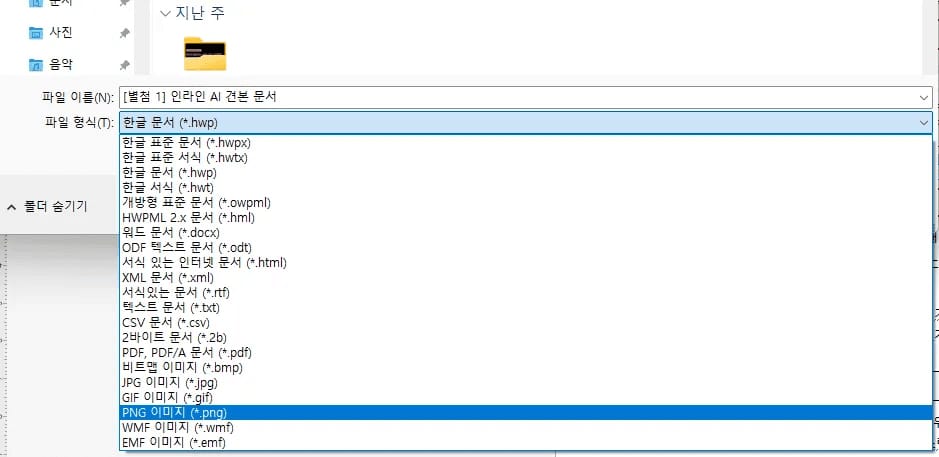Image resolution: width=939 pixels, height=457 pixels.
Task: Choose PDF, PDF/A 문서 (*.pdf)
Action: (x=526, y=352)
